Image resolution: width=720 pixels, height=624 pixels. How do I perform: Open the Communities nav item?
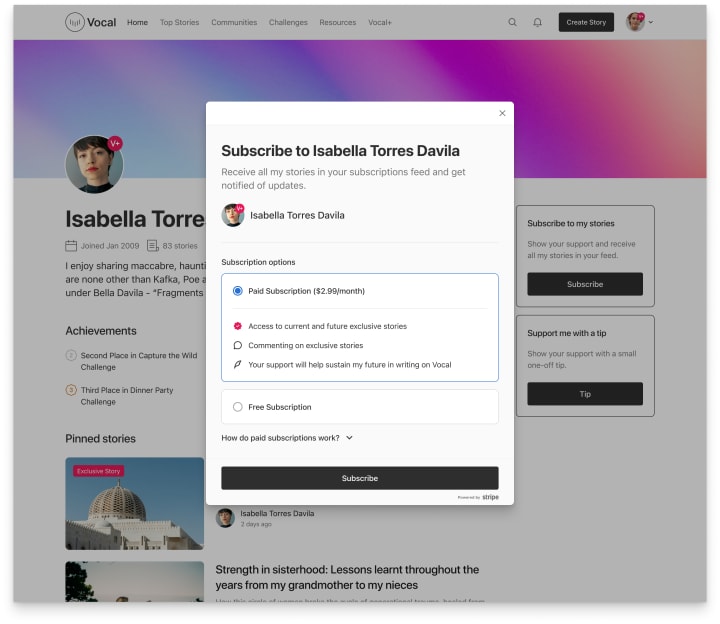coord(234,22)
